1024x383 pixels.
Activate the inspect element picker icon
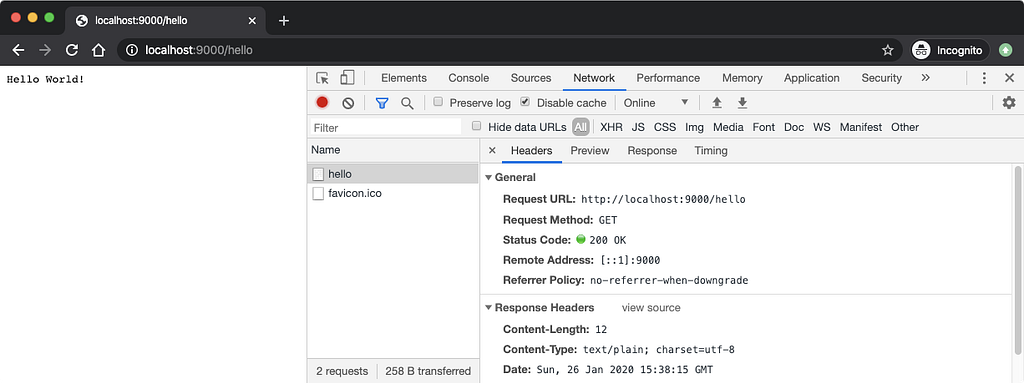[323, 78]
